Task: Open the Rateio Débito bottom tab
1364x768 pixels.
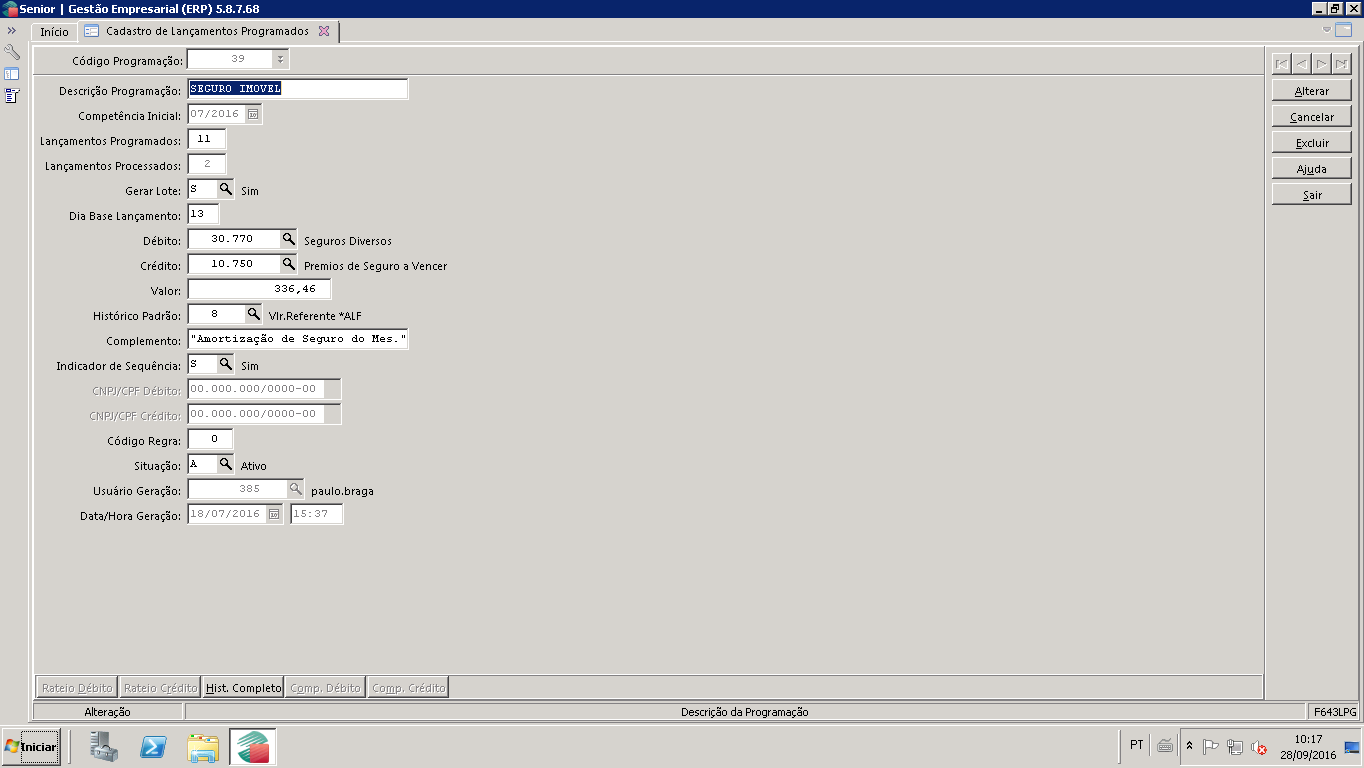Action: tap(77, 687)
